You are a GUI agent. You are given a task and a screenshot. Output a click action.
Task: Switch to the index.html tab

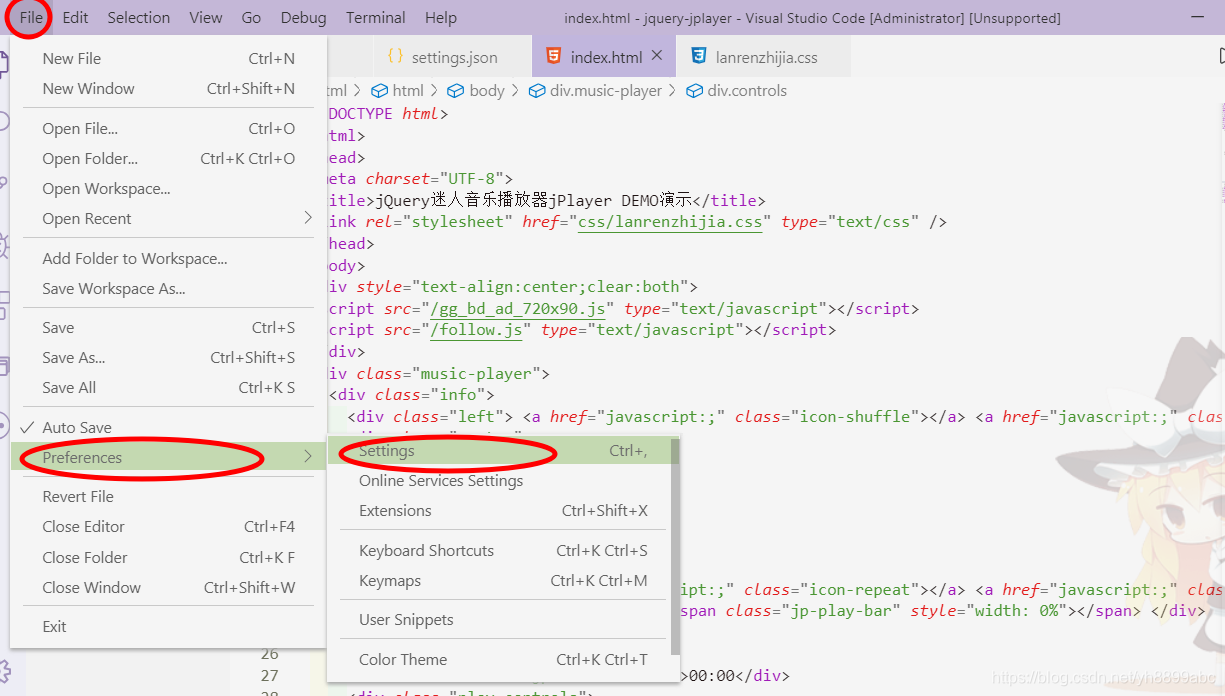pos(604,57)
